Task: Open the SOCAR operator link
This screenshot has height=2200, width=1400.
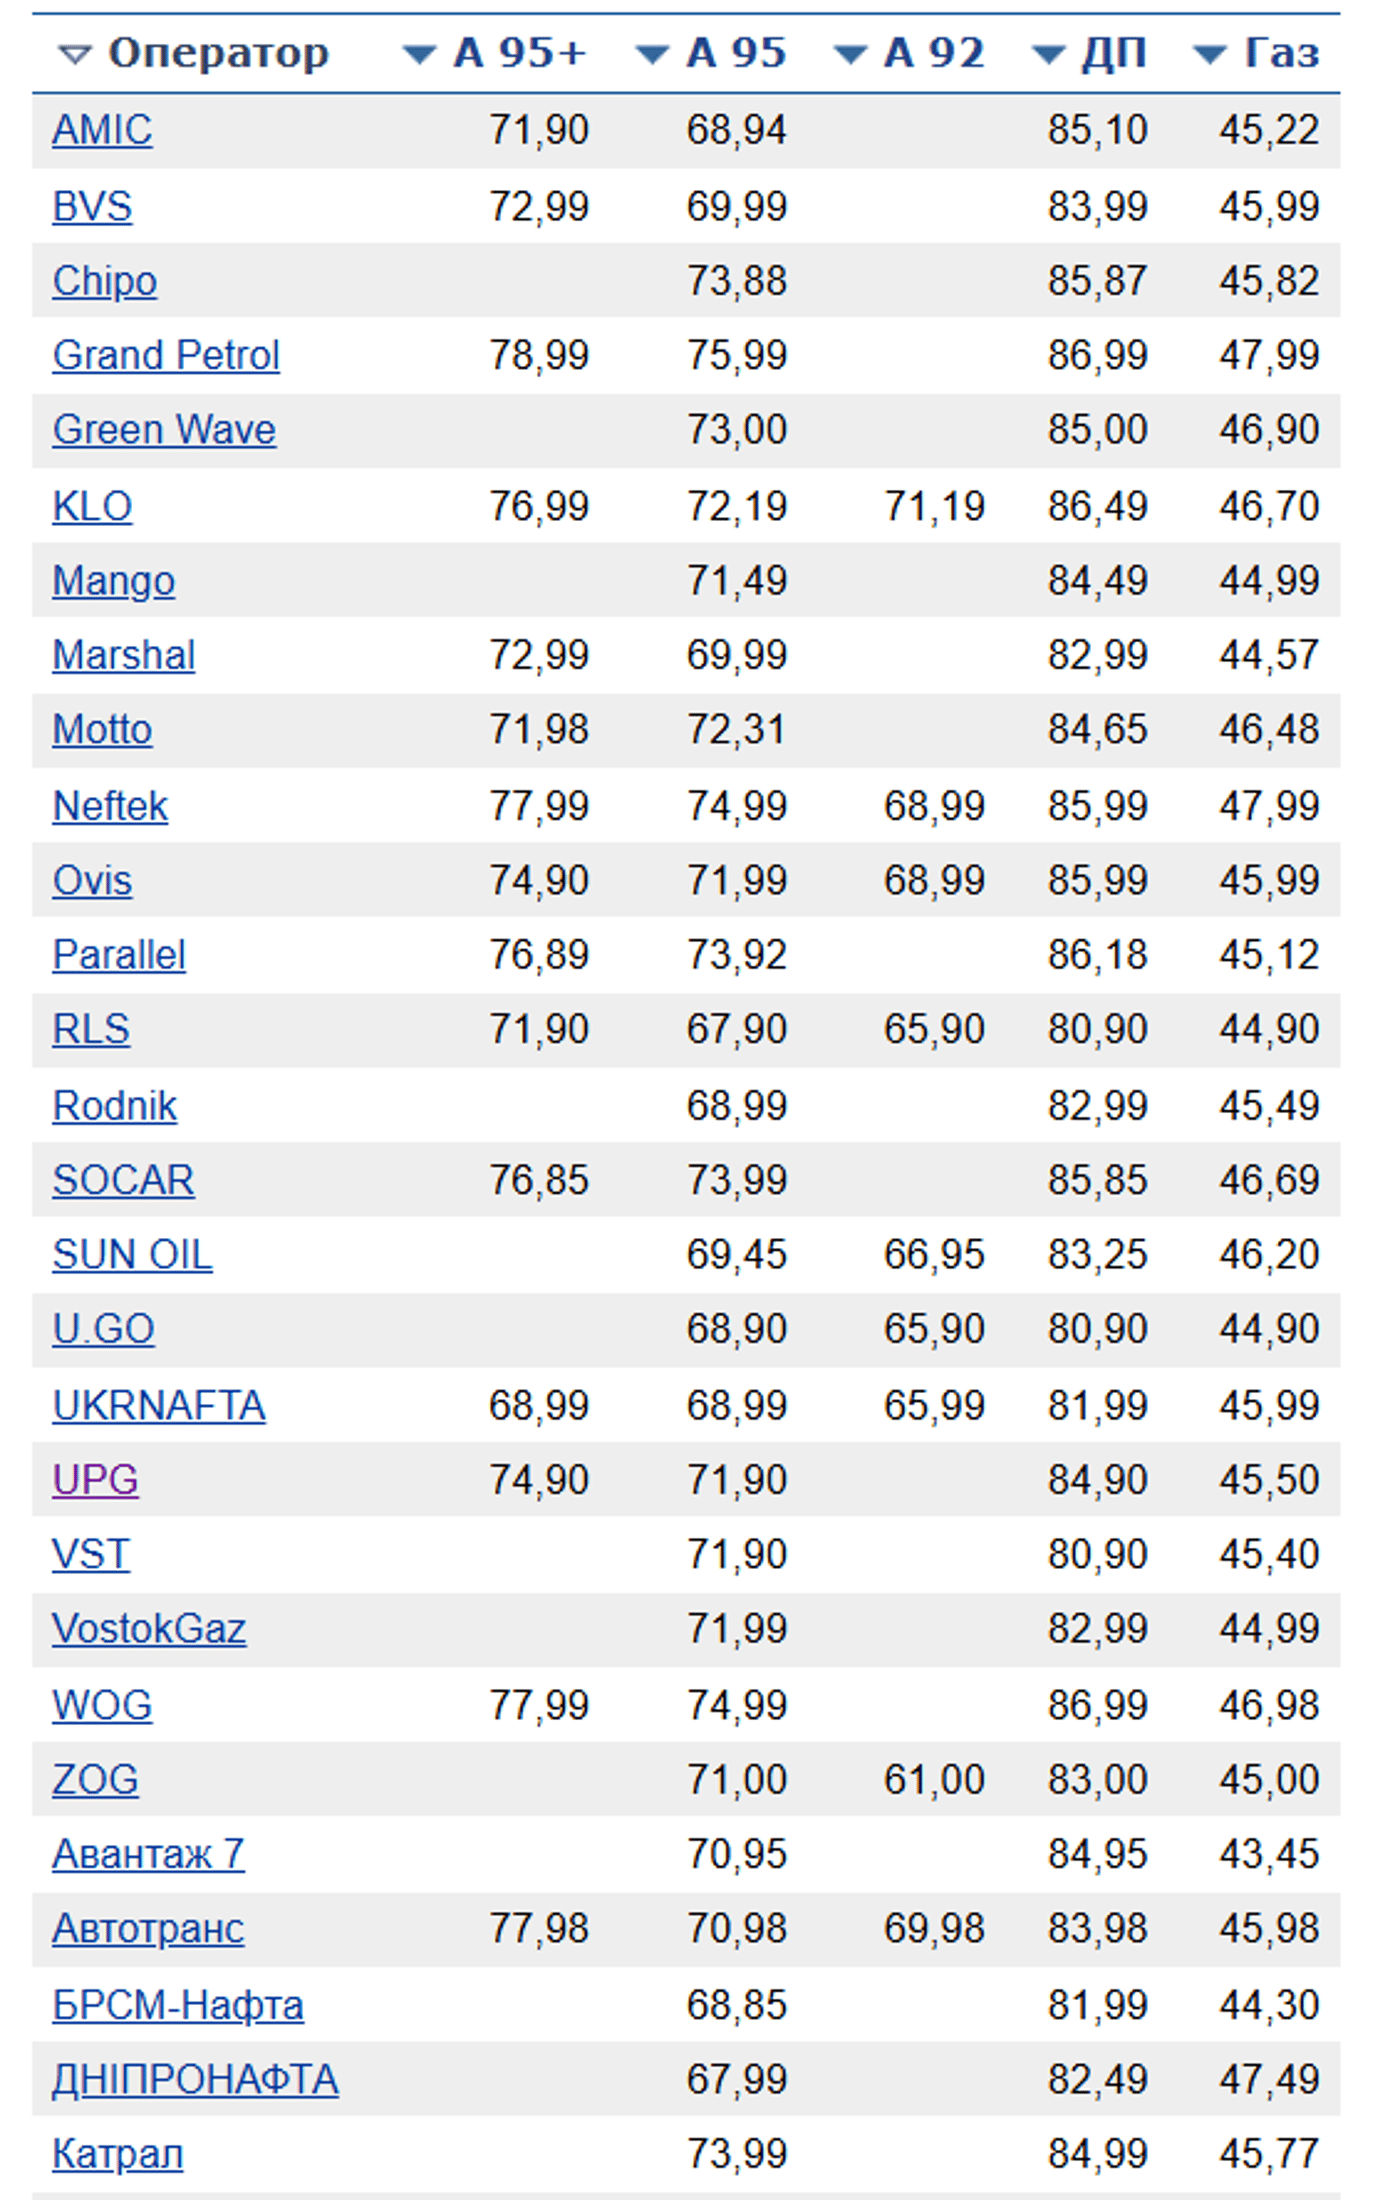Action: [123, 1180]
